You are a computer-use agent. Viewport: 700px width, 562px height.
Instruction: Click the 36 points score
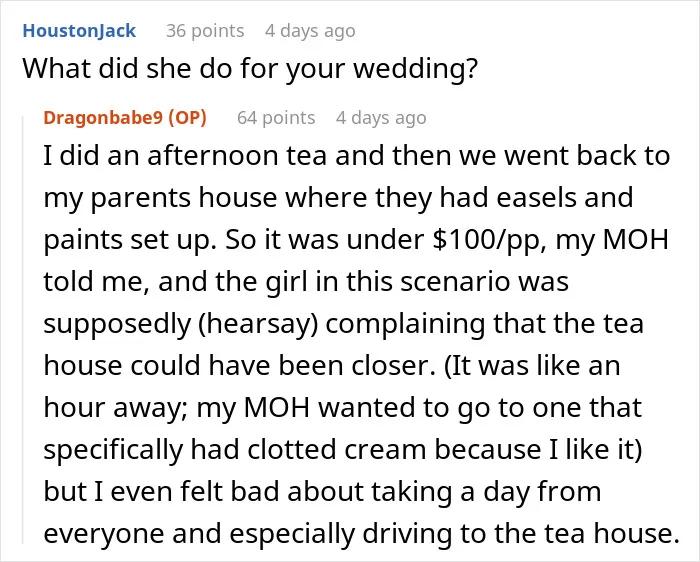pos(205,31)
